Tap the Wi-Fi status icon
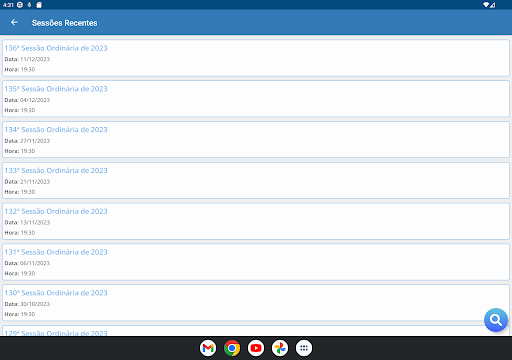Viewport: 512px width, 360px height. pos(486,5)
